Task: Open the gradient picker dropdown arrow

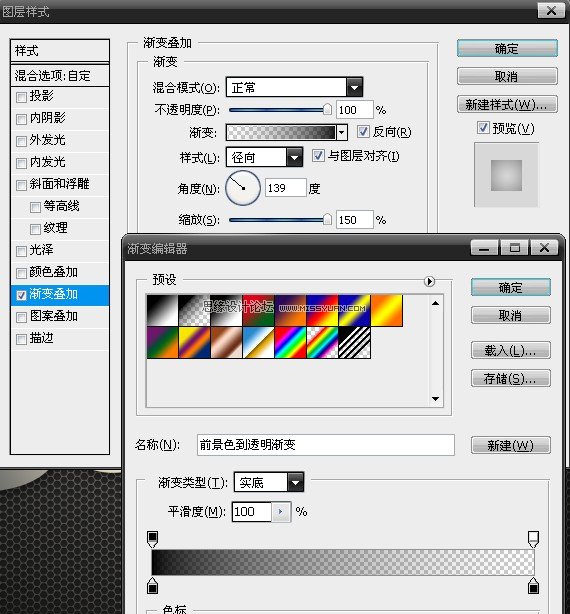Action: [342, 133]
